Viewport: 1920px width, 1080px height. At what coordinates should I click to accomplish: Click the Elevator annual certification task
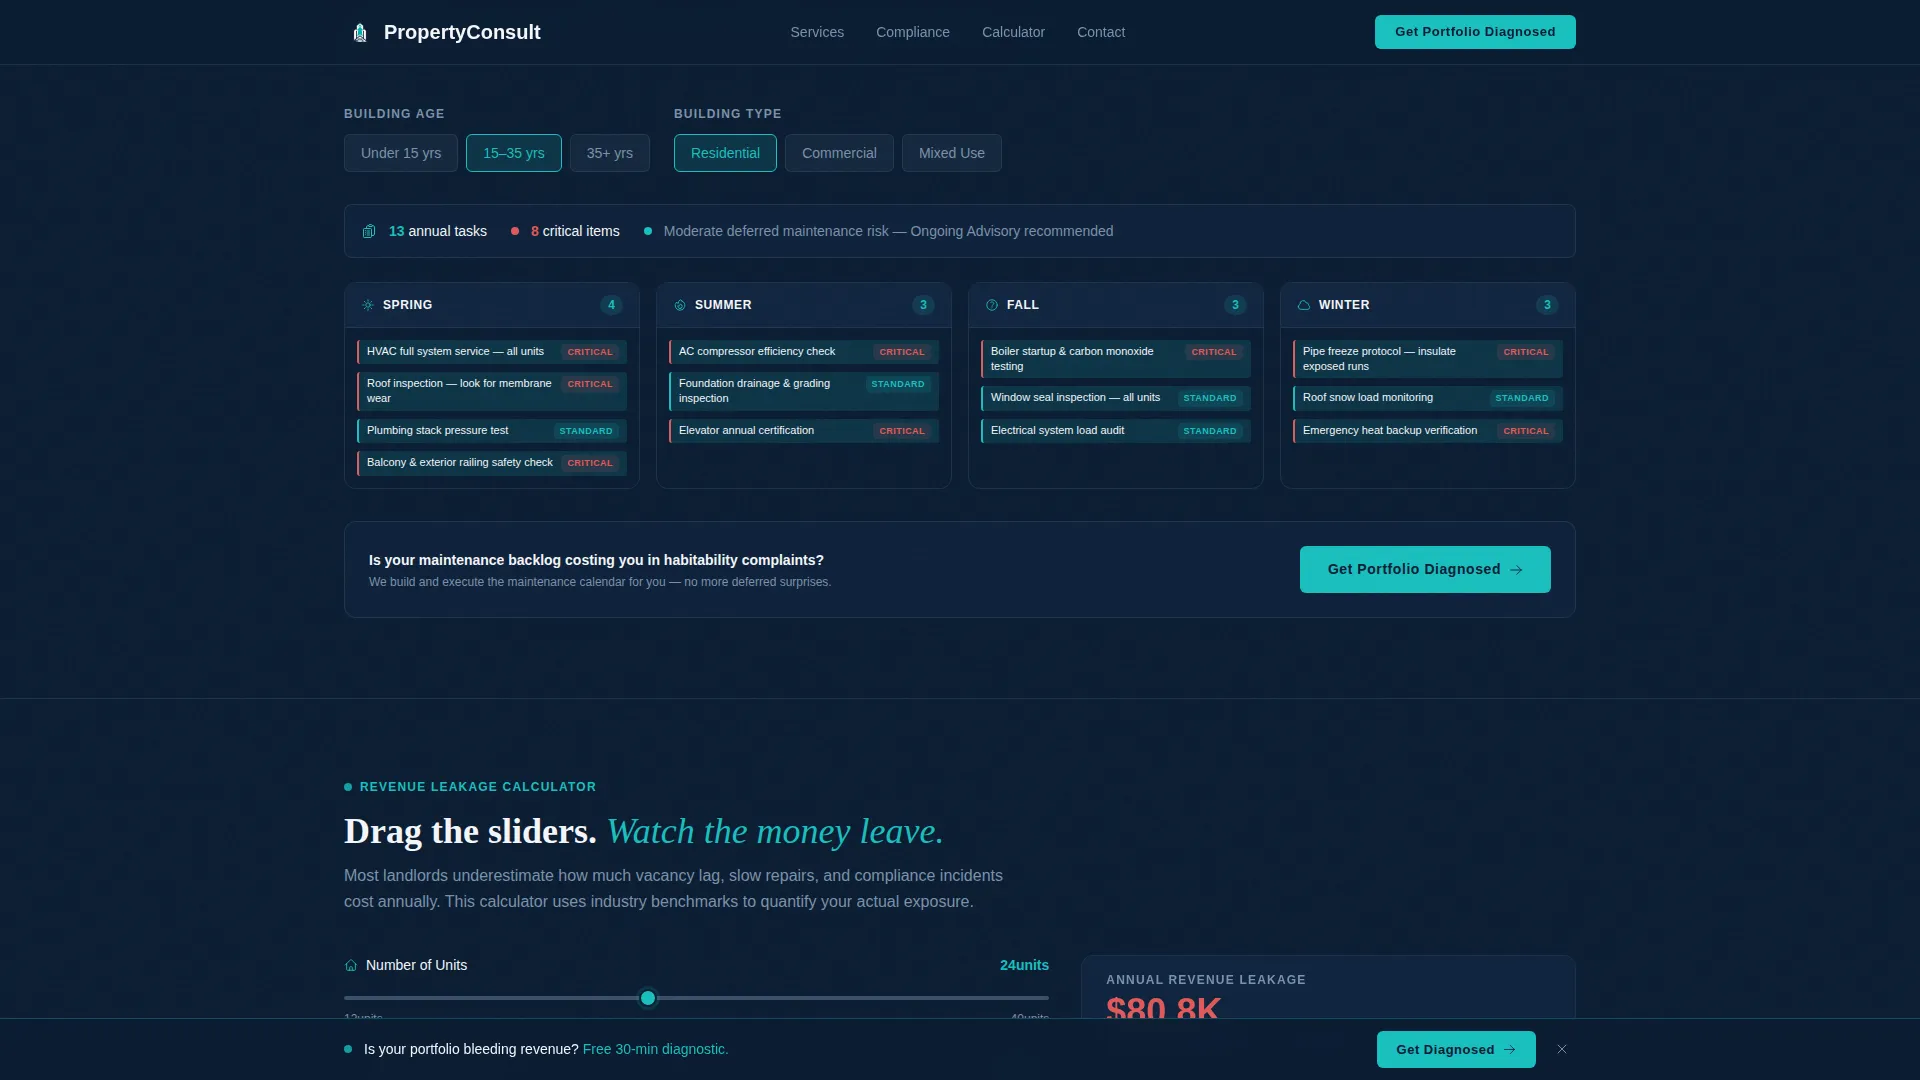click(804, 431)
